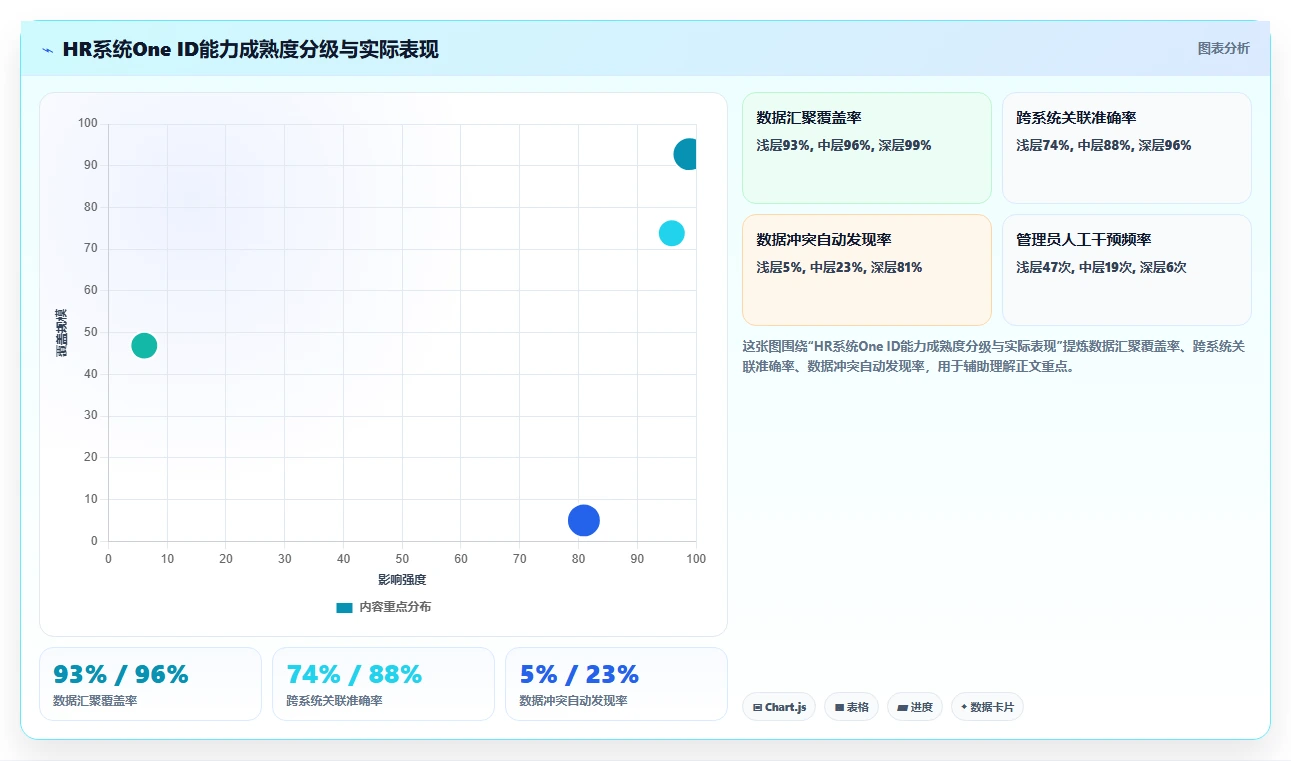Viewport: 1291px width, 761px height.
Task: Click the page title HR系统One ID能力成熟度分级与实际表现
Action: pos(250,50)
